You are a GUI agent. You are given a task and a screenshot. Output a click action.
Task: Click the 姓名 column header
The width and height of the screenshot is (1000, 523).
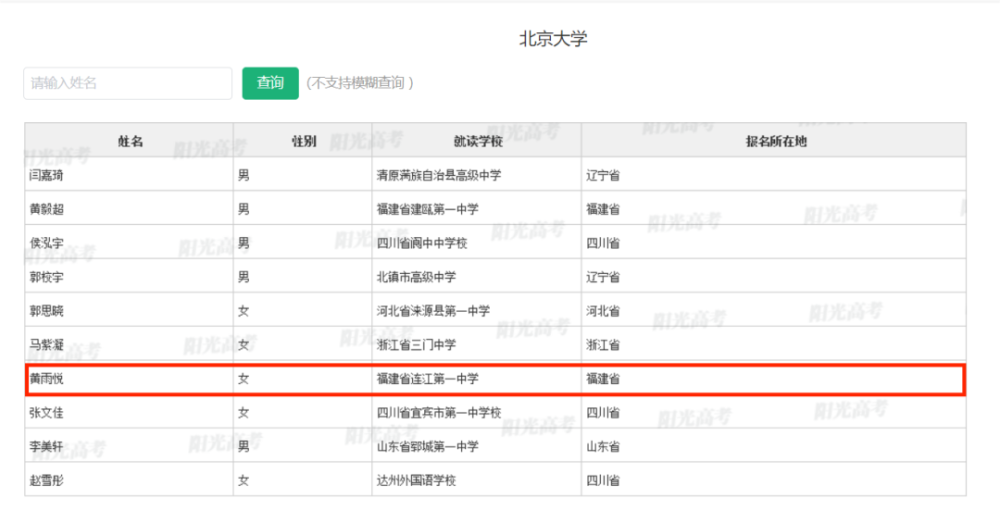coord(130,141)
